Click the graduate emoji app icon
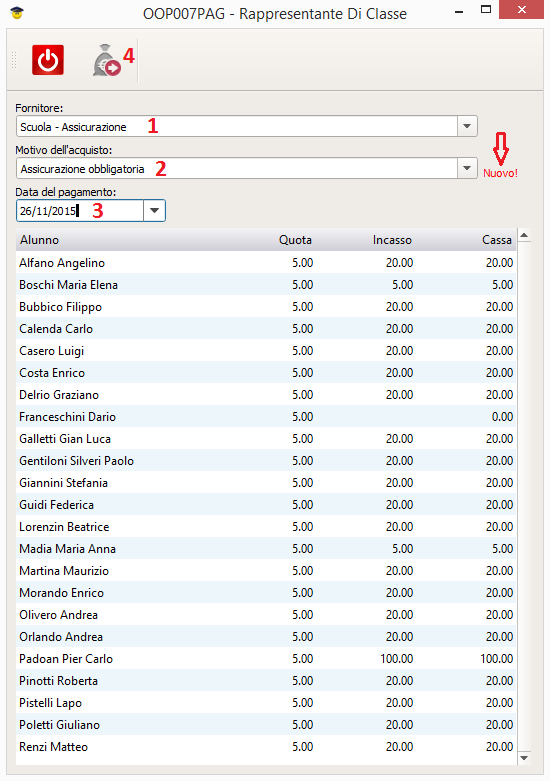Screen dimensions: 550x781 (17, 13)
